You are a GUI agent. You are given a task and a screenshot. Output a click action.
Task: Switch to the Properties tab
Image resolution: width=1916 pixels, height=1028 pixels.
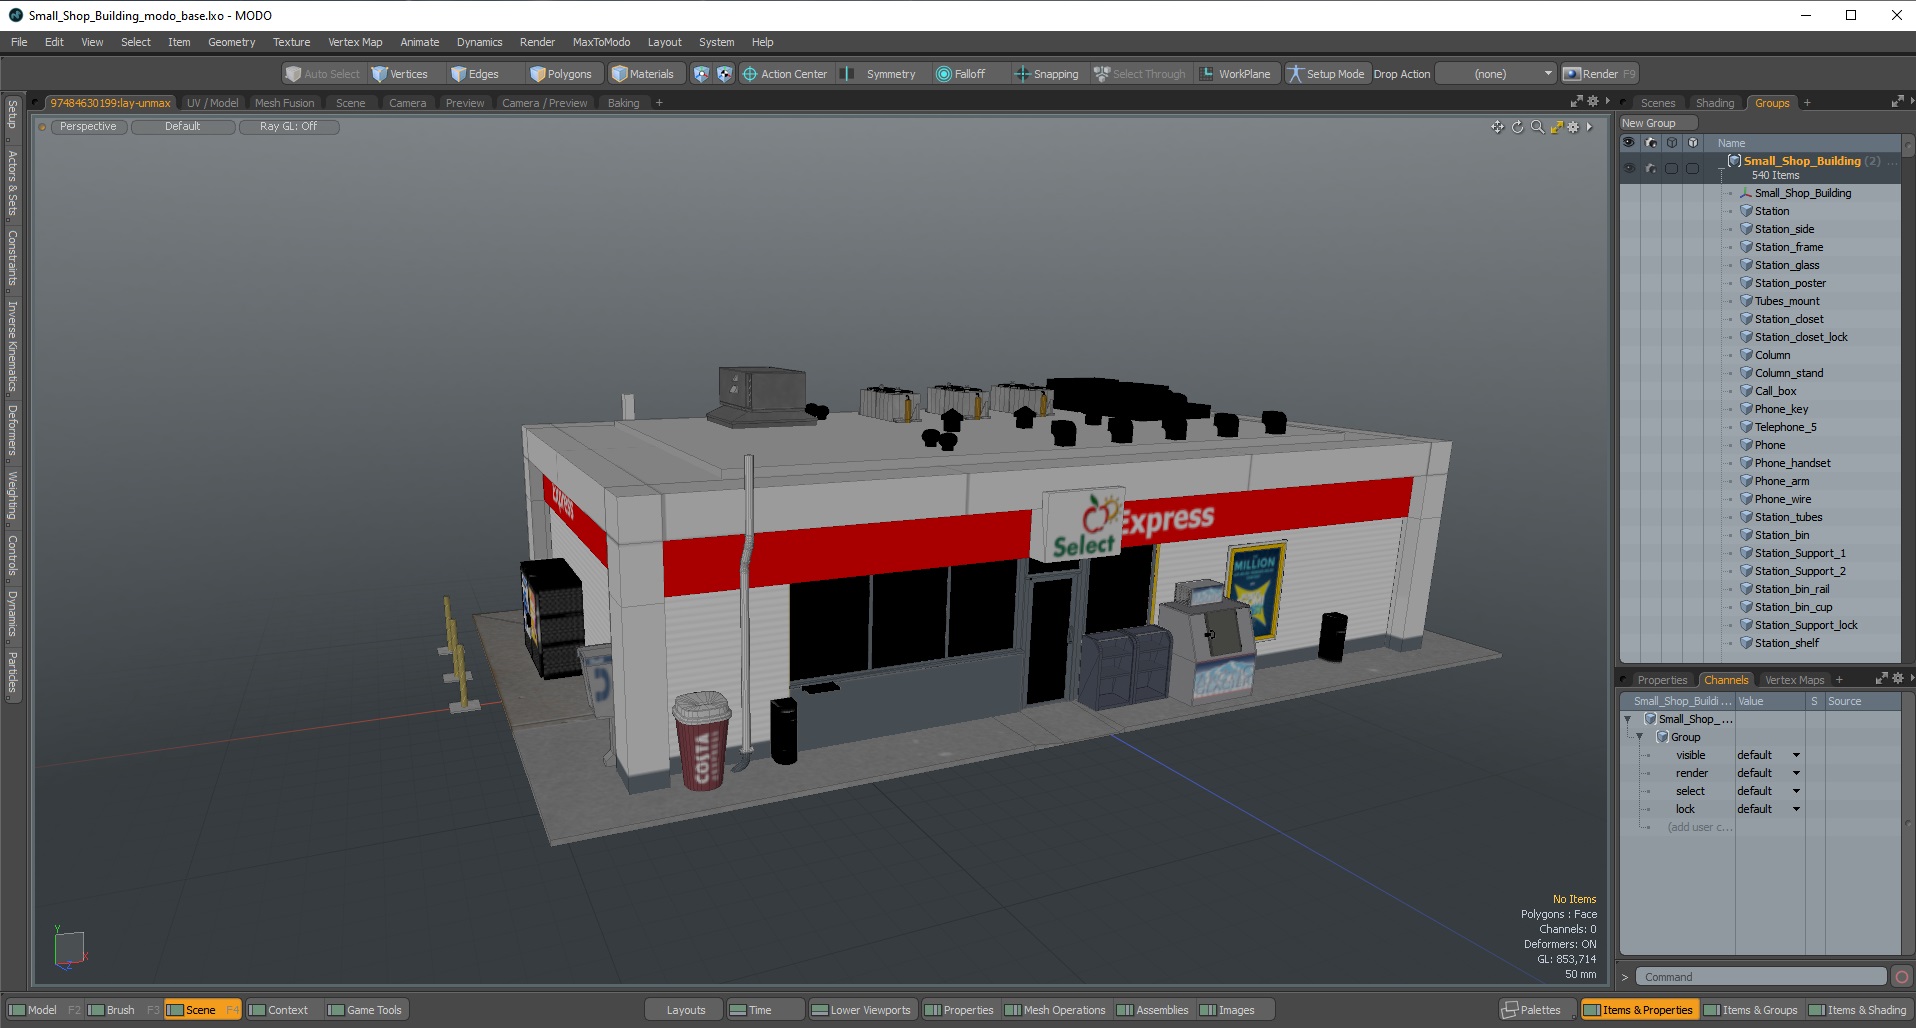tap(1662, 680)
